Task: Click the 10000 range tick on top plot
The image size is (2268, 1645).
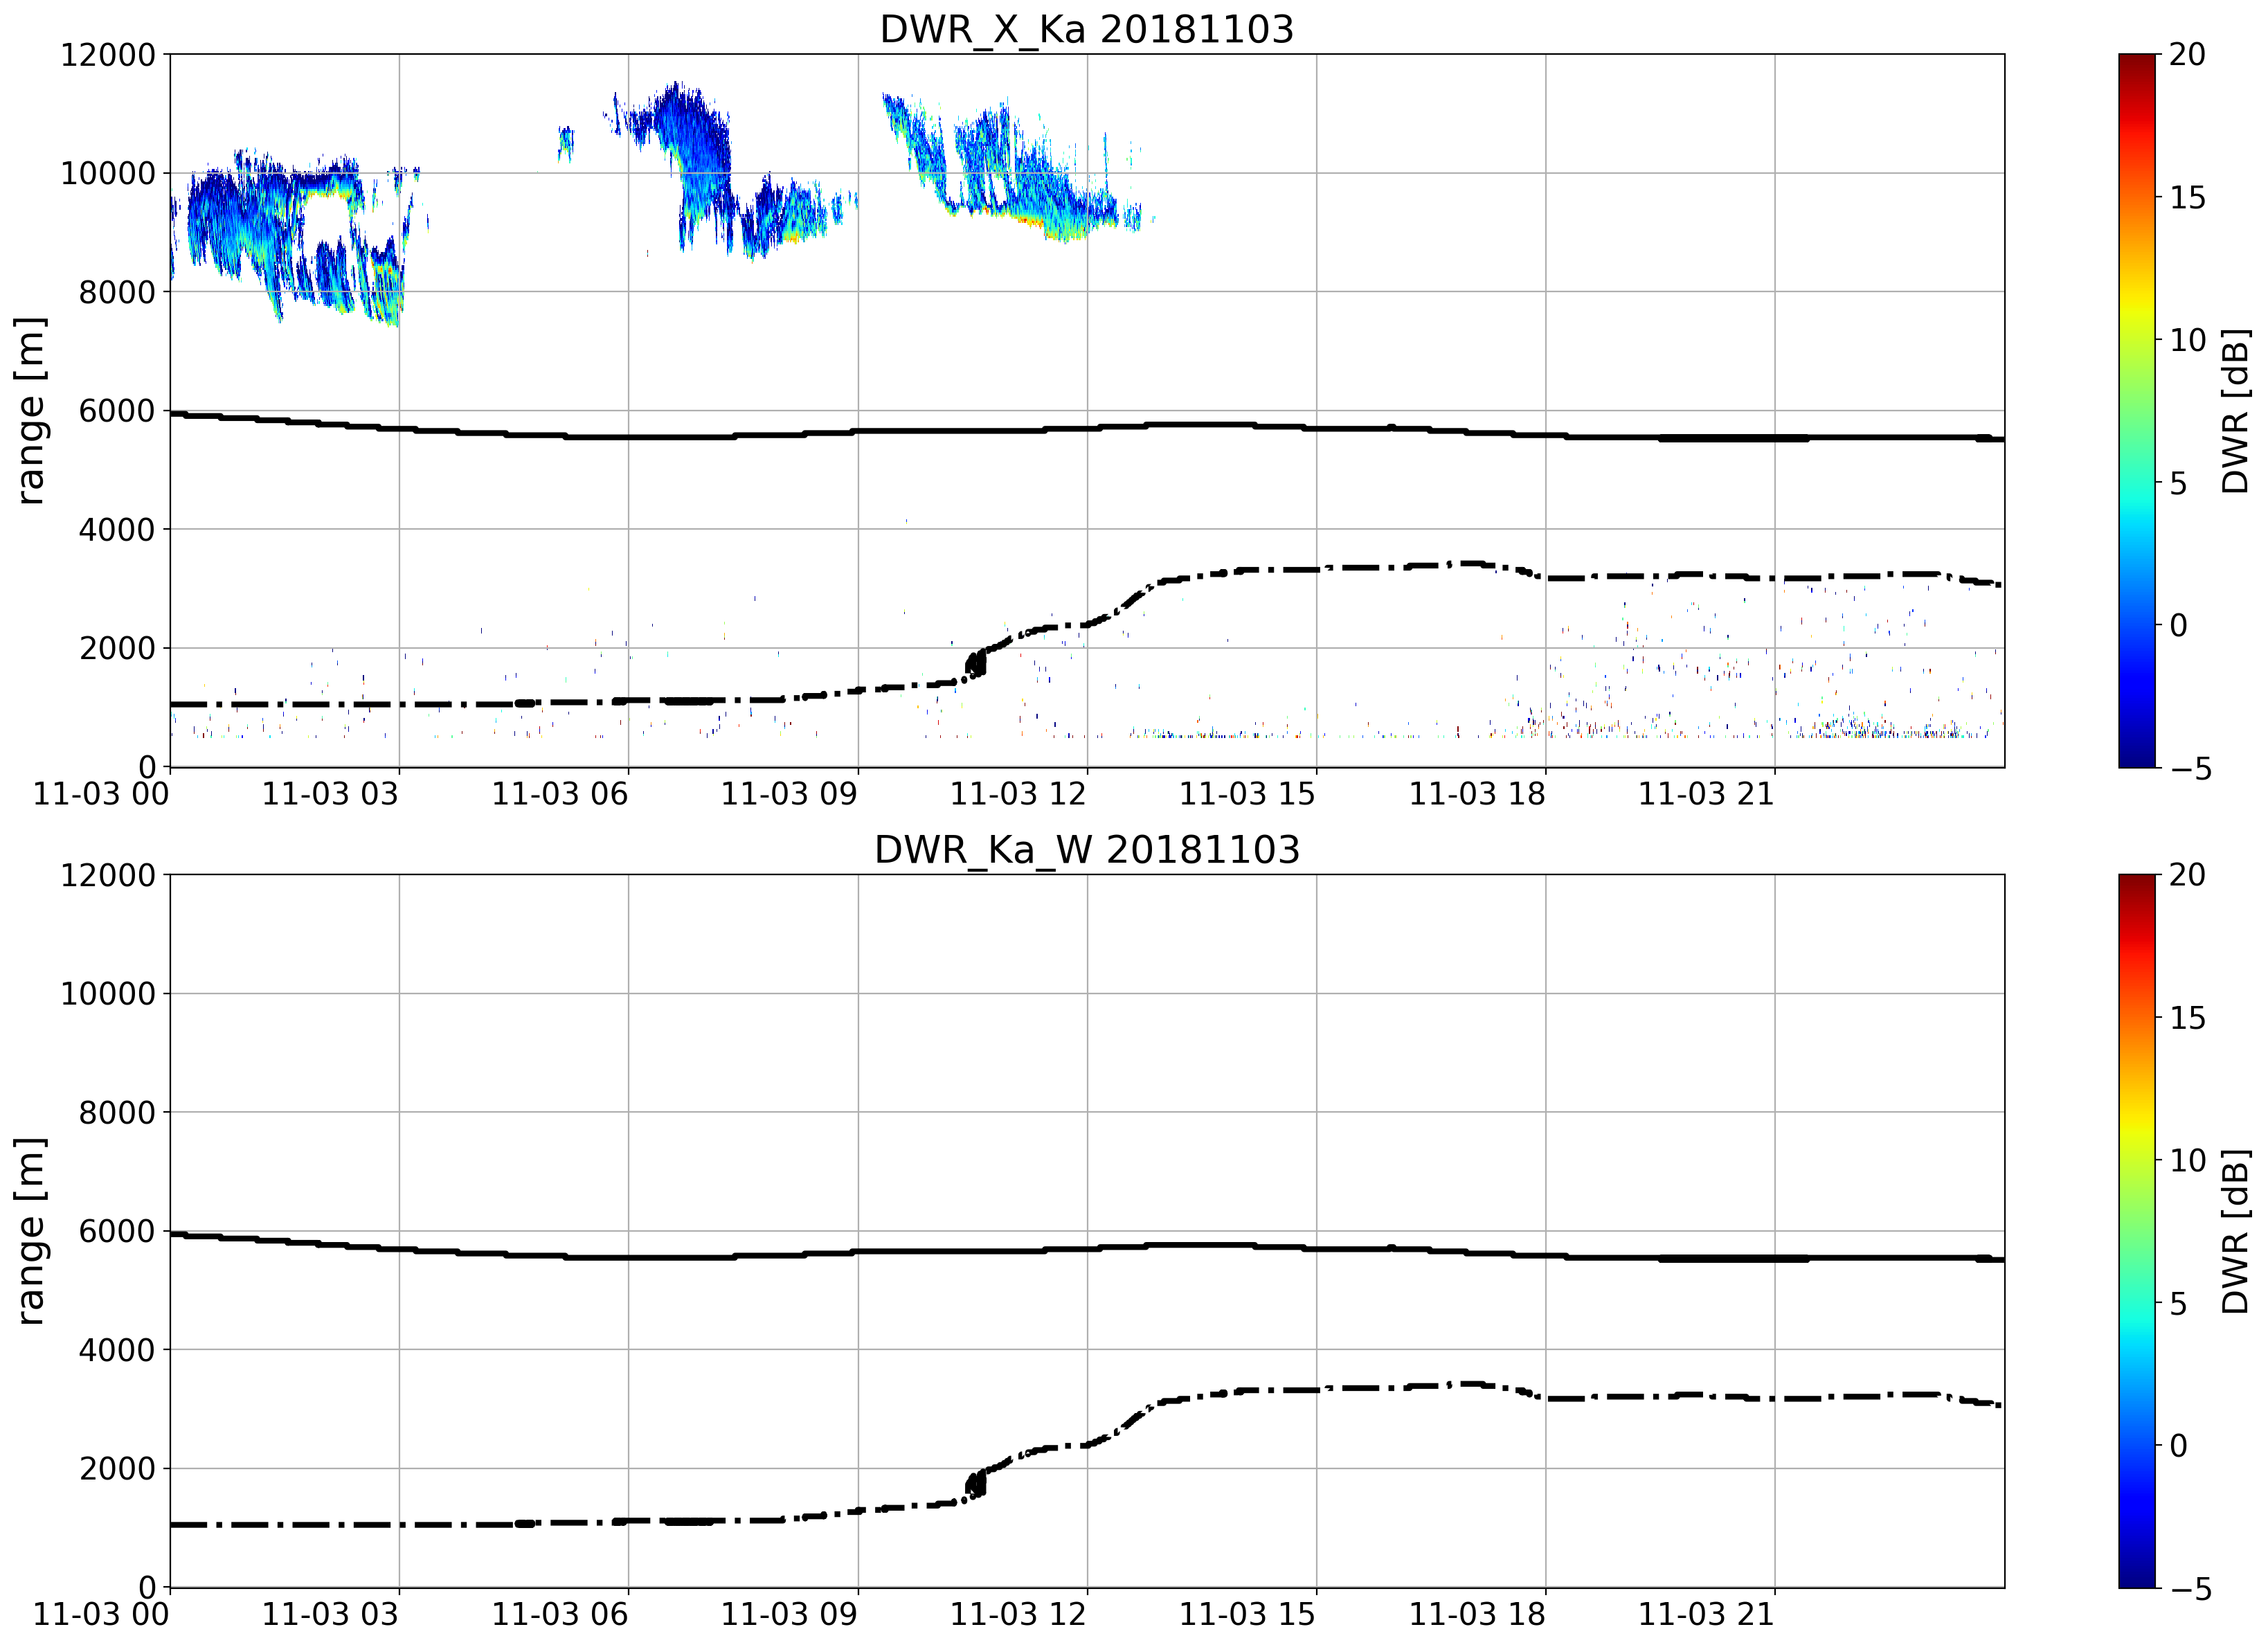Action: point(108,174)
